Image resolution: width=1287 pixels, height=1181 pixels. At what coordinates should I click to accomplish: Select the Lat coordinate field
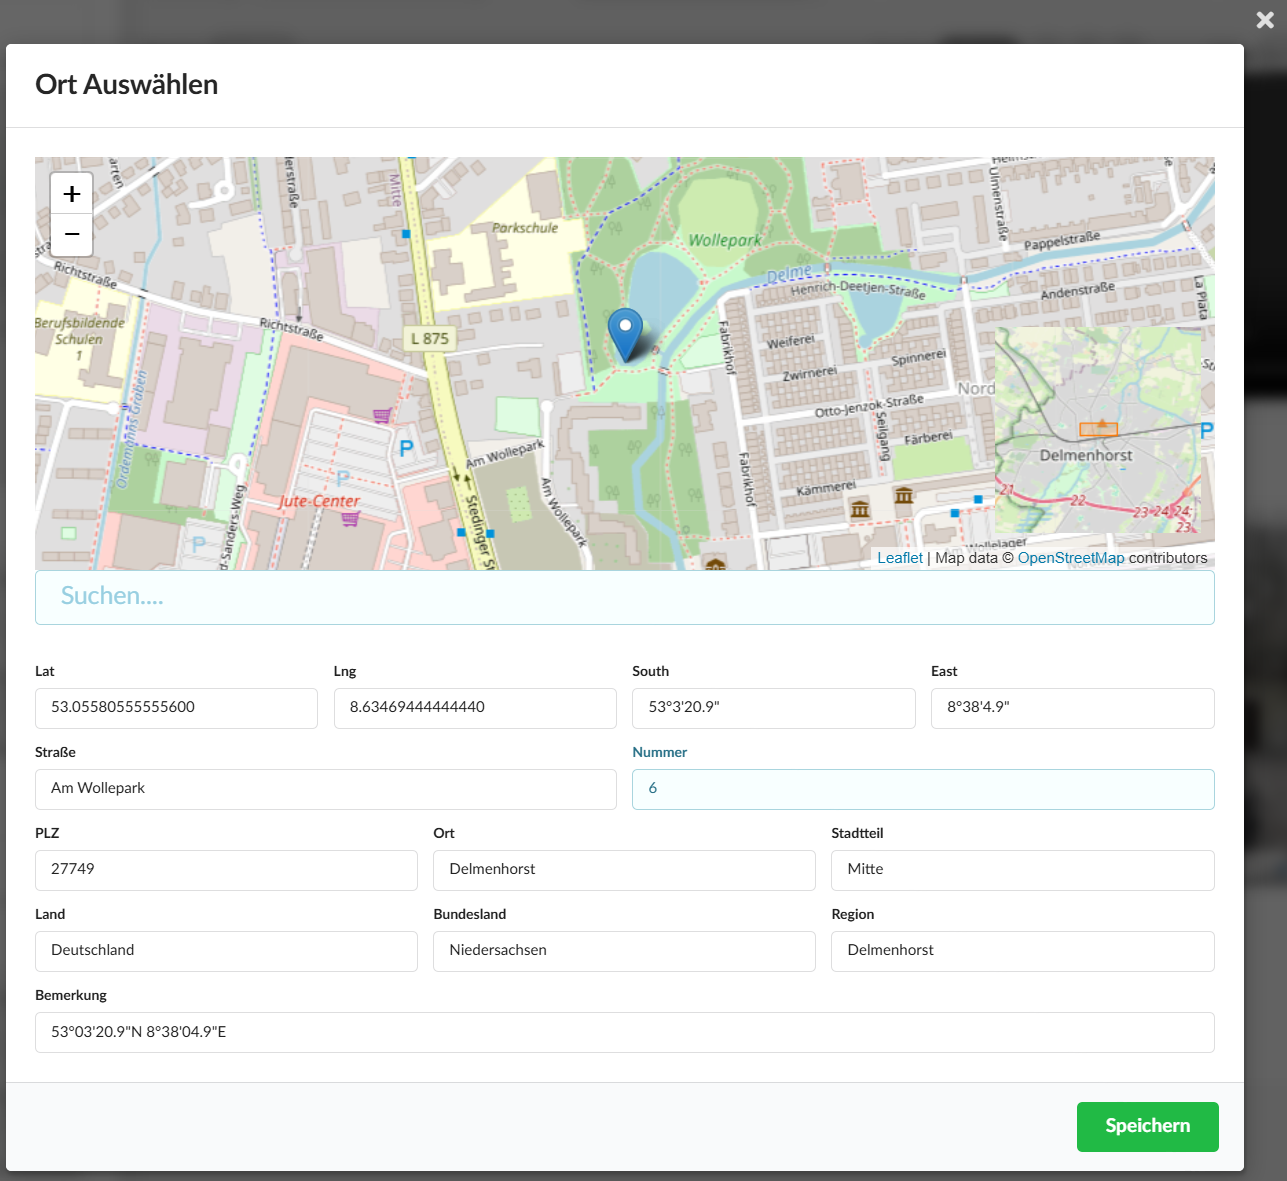[176, 708]
